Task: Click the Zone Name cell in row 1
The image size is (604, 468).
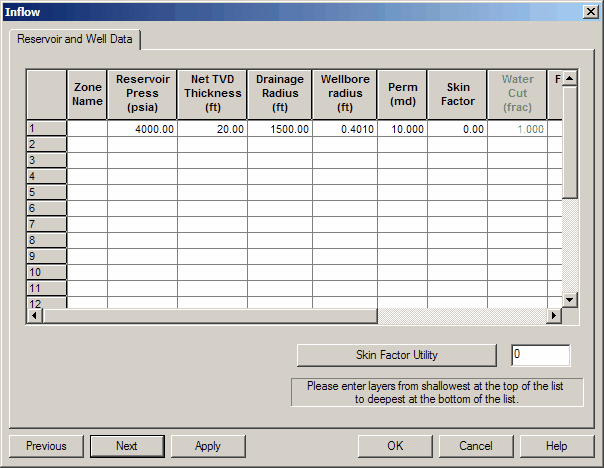Action: (87, 129)
